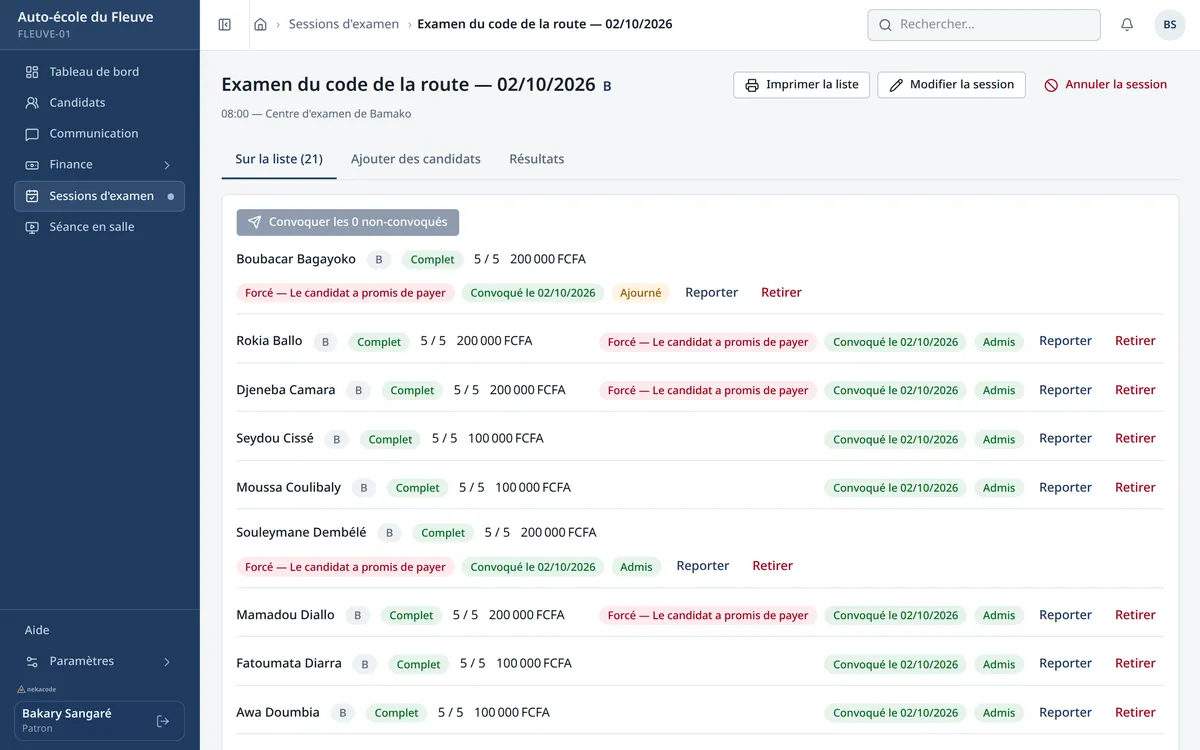
Task: Click Modifier la session button
Action: [x=951, y=85]
